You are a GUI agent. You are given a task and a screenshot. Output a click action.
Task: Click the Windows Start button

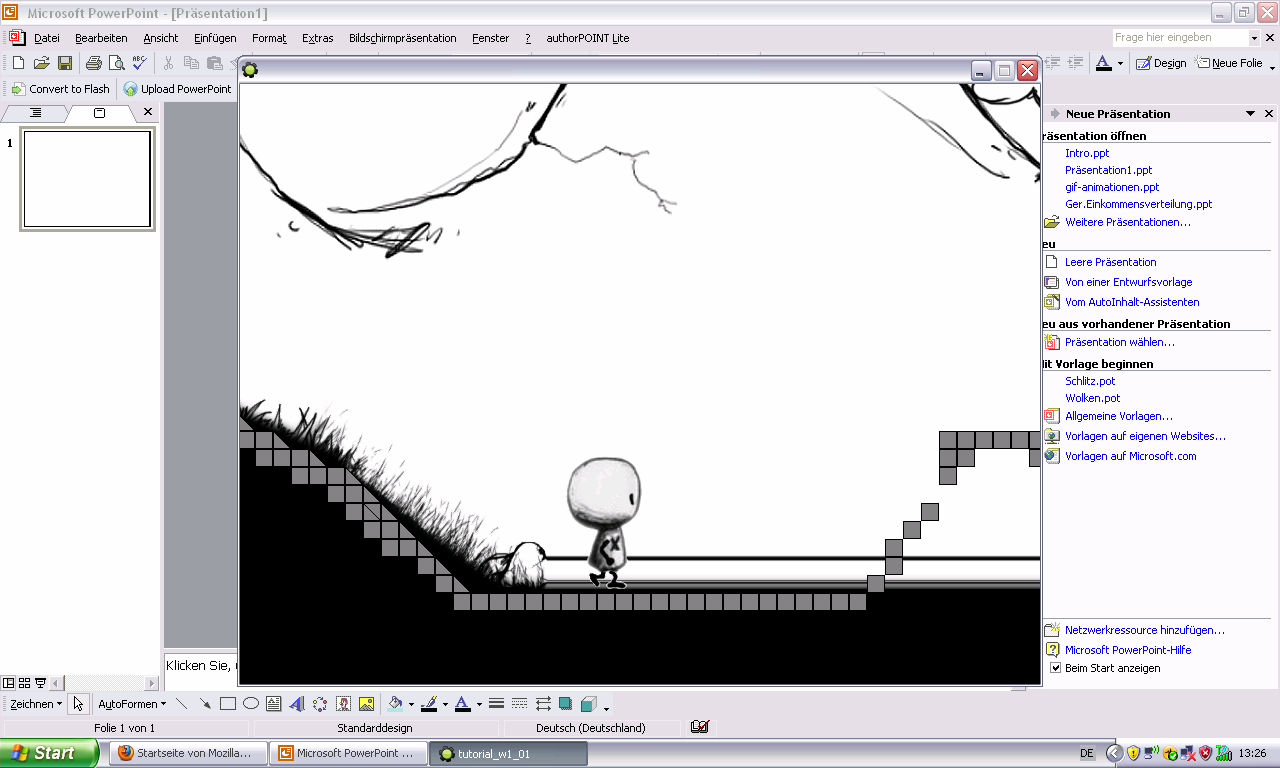click(x=49, y=753)
